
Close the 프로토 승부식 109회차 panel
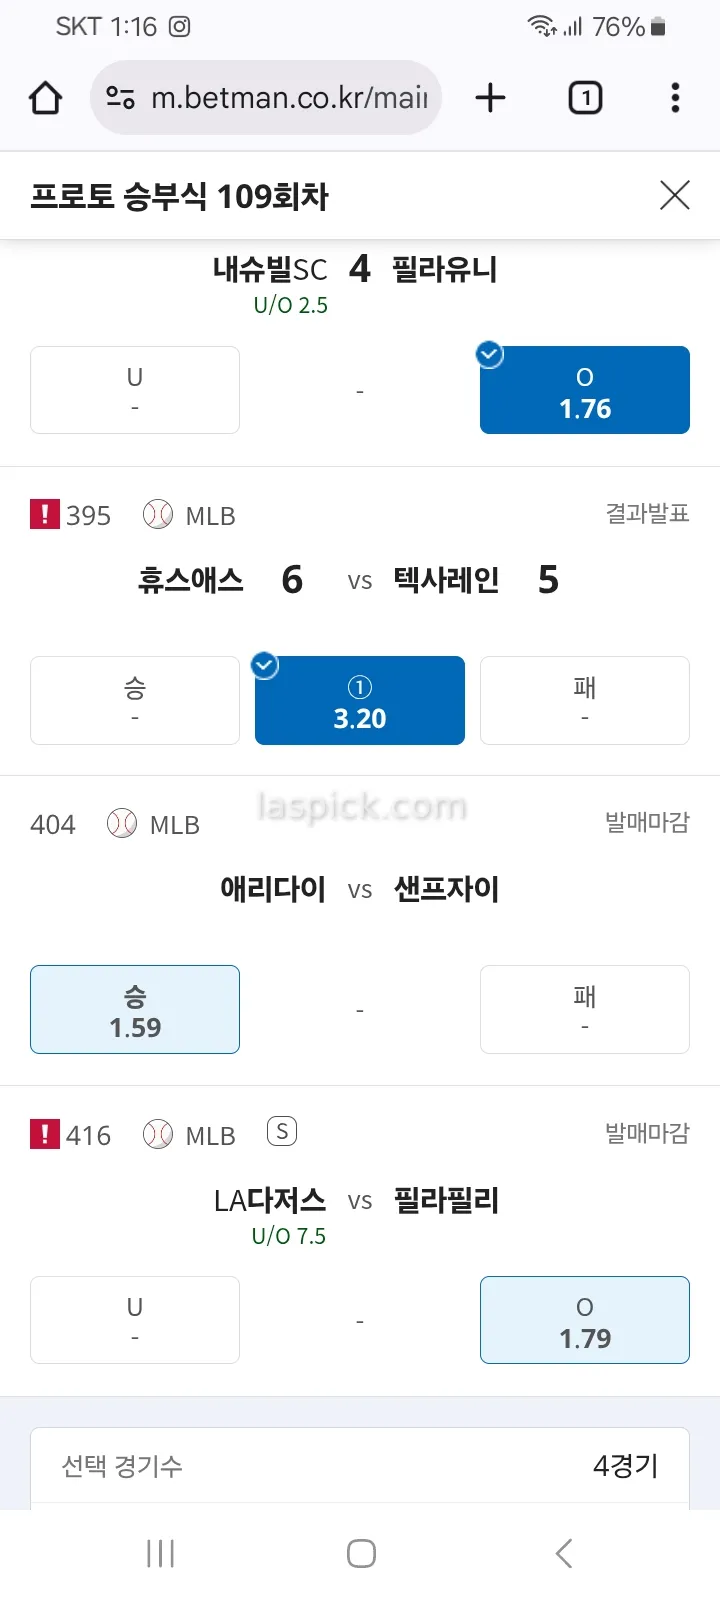click(x=675, y=195)
